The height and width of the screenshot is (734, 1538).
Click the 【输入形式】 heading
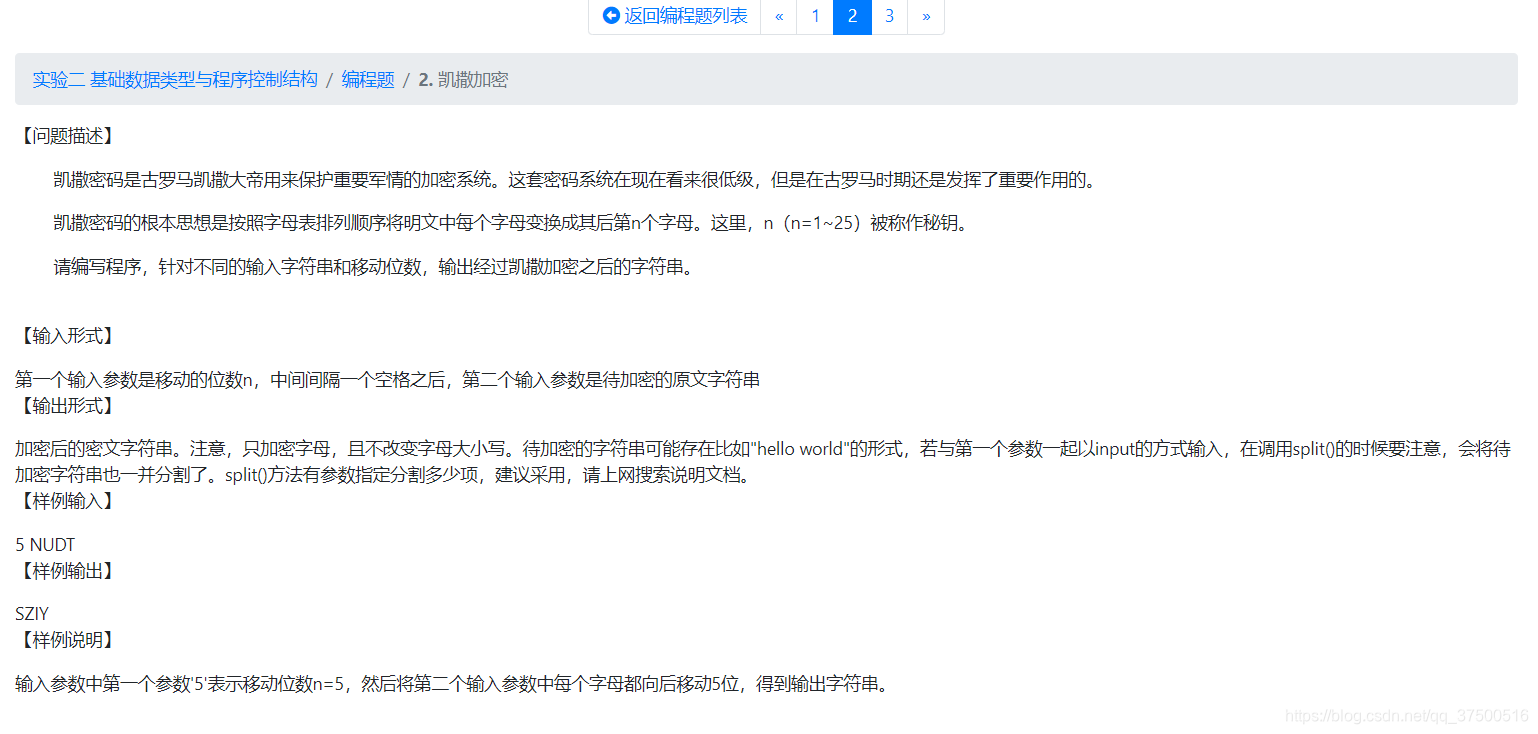tap(67, 336)
